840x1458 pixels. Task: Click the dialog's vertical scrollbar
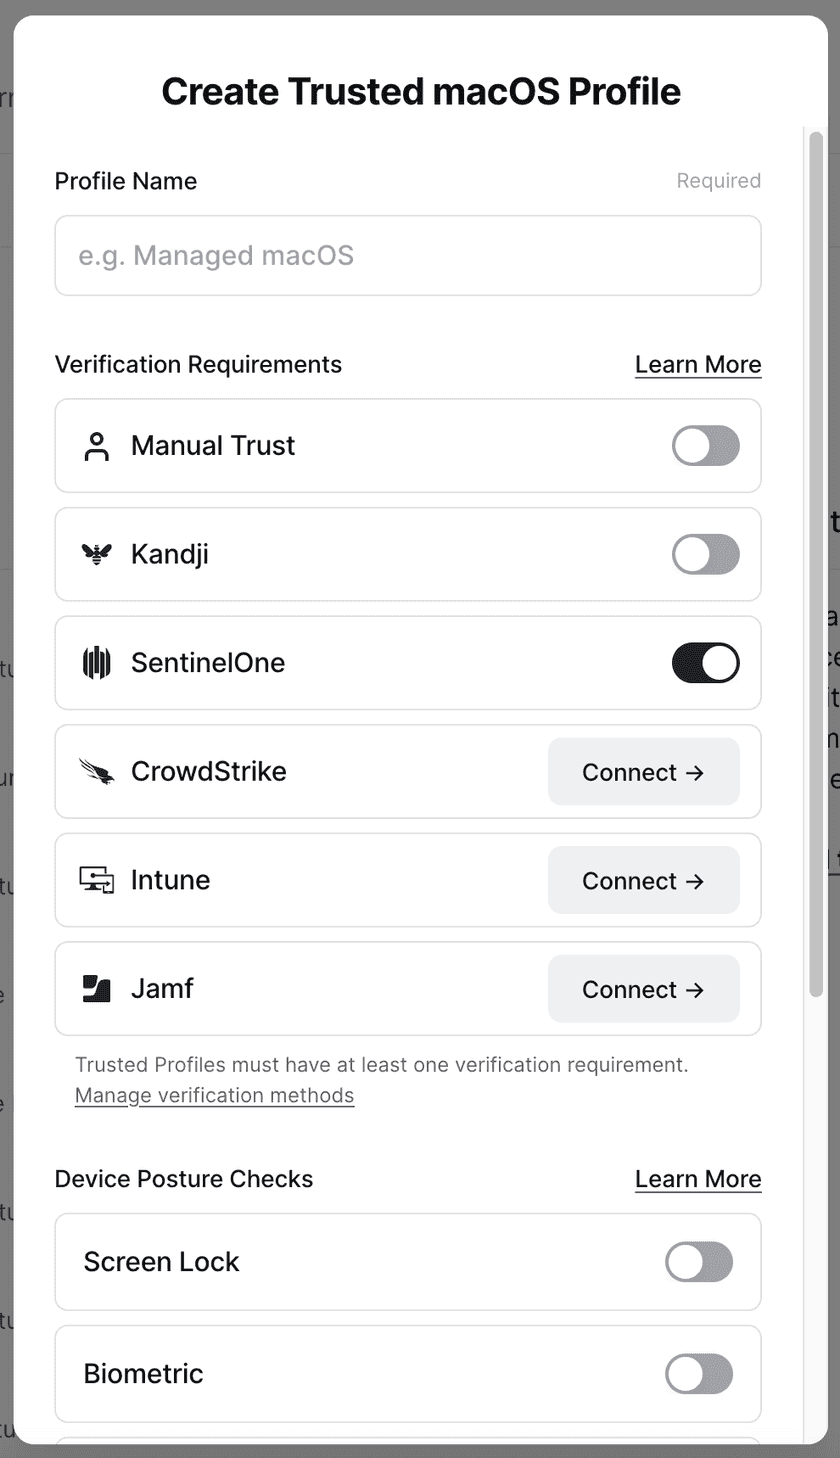point(816,560)
